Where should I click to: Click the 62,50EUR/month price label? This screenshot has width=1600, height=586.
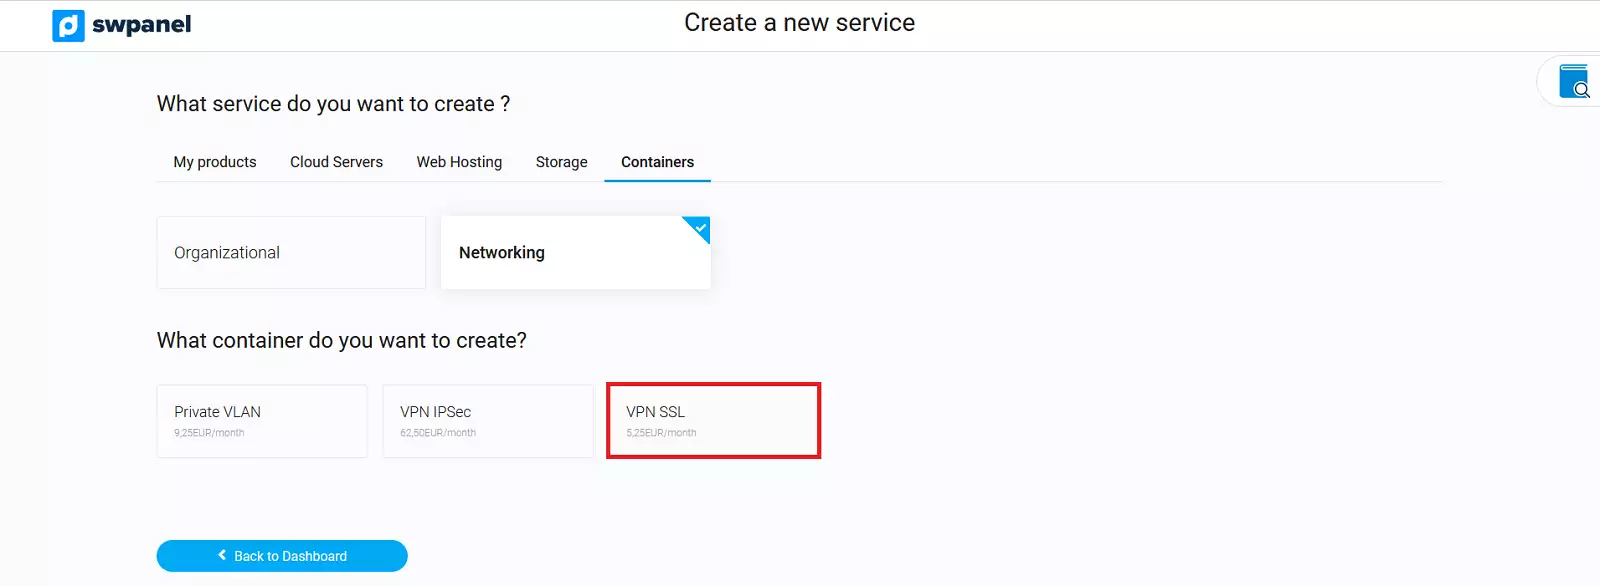click(x=438, y=433)
